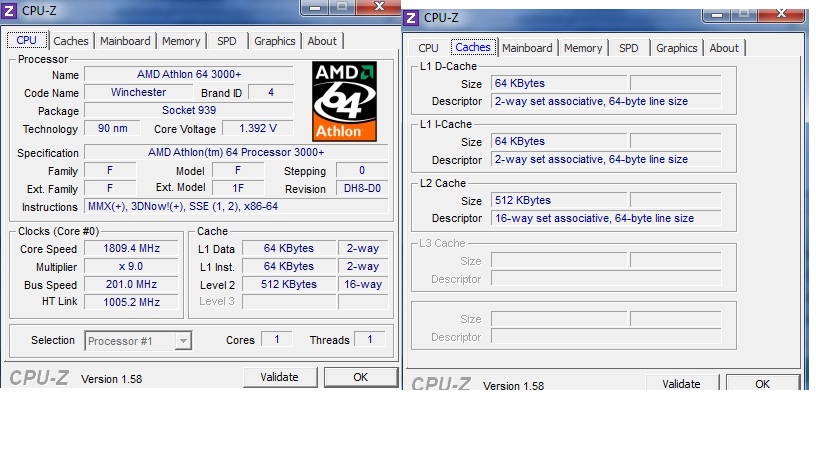
Task: Click Validate button in right window
Action: (x=681, y=384)
